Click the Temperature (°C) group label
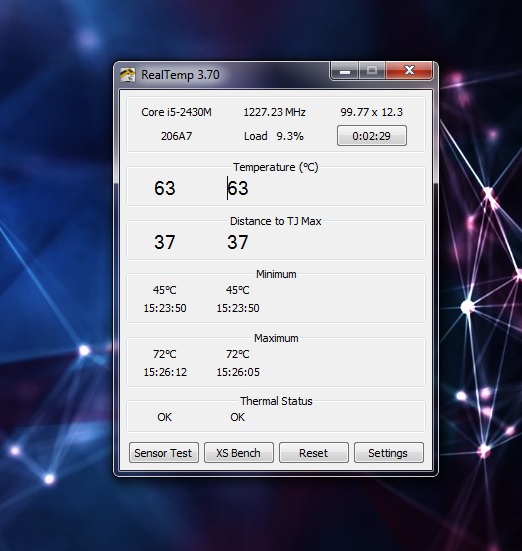 [276, 167]
